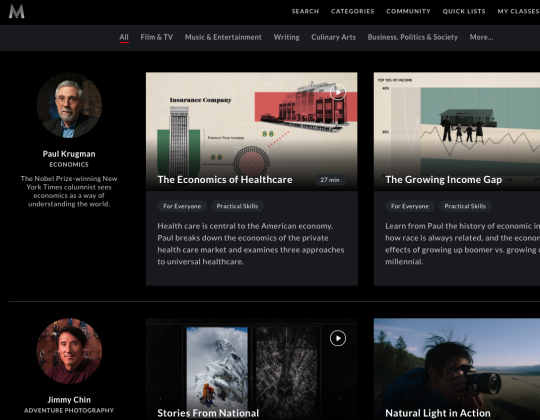Click the For Everyone tag under Healthcare
The image size is (540, 420).
point(182,206)
